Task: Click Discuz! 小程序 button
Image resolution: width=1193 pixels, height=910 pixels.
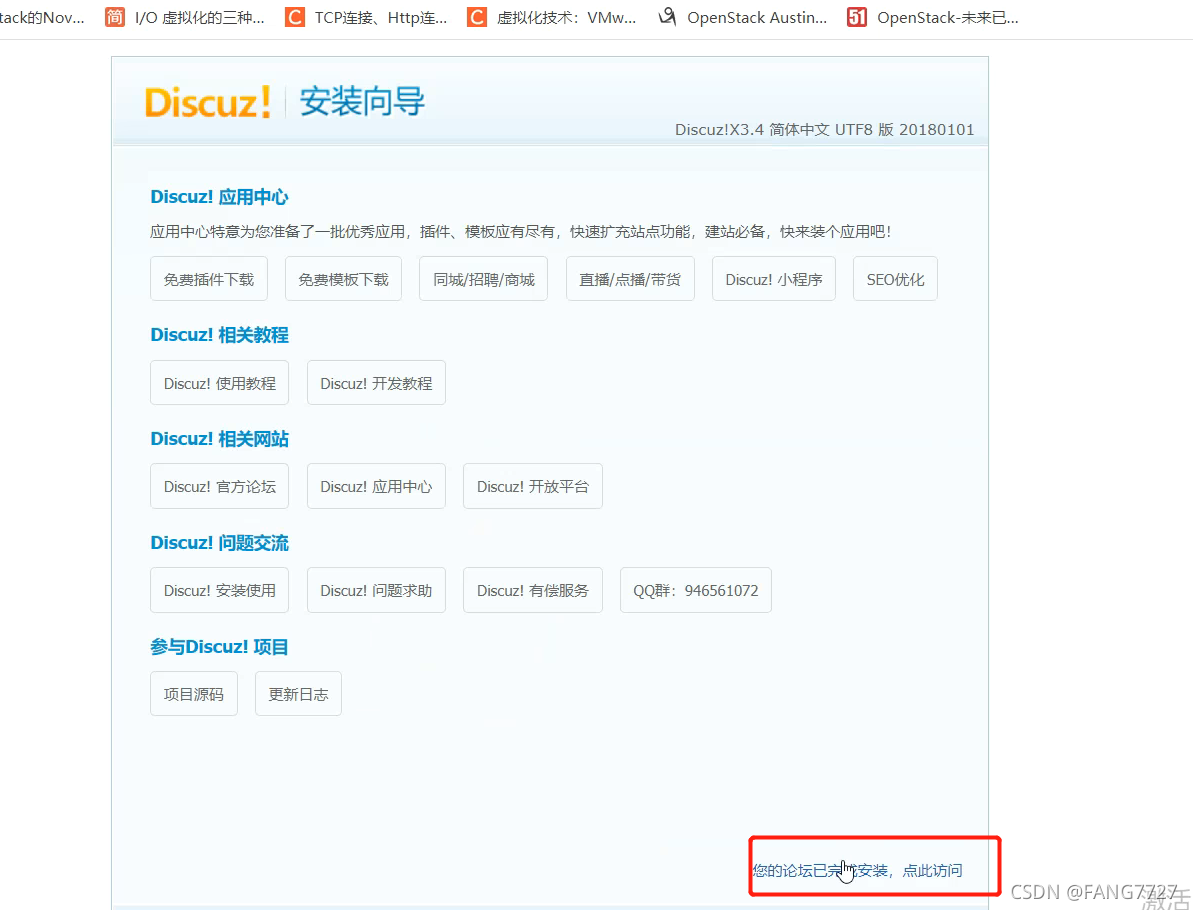Action: 774,279
